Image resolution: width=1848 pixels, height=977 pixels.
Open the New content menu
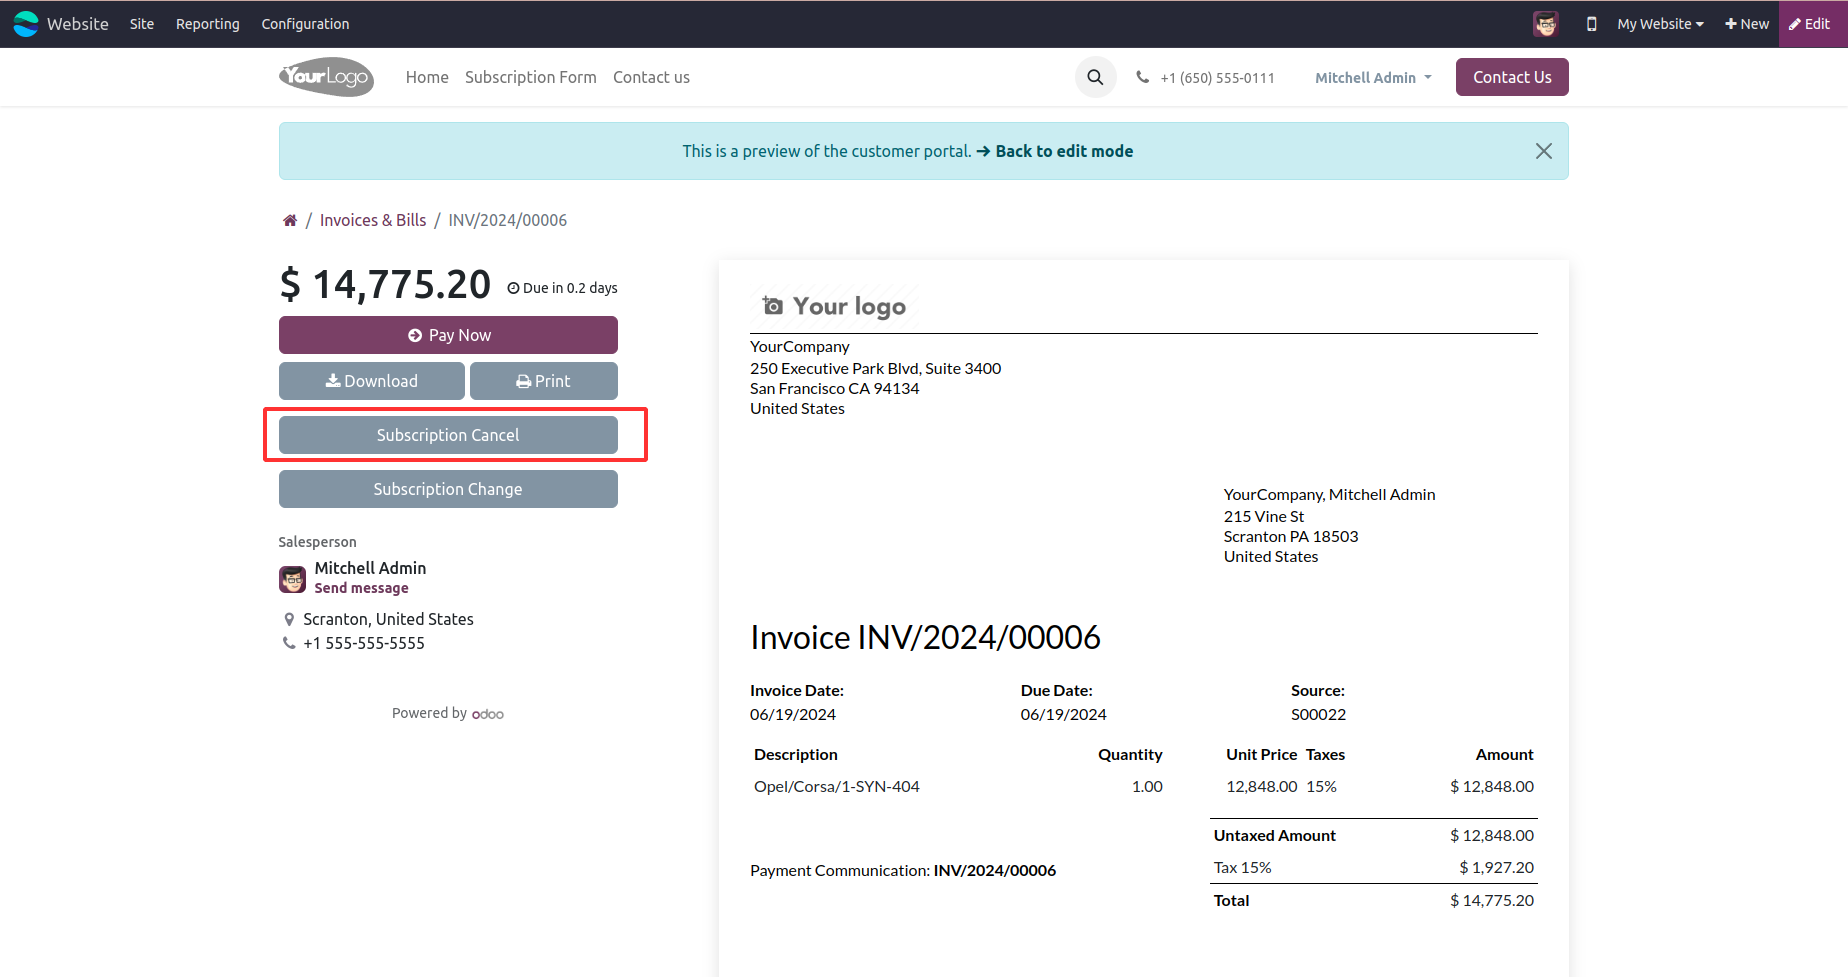click(1746, 24)
